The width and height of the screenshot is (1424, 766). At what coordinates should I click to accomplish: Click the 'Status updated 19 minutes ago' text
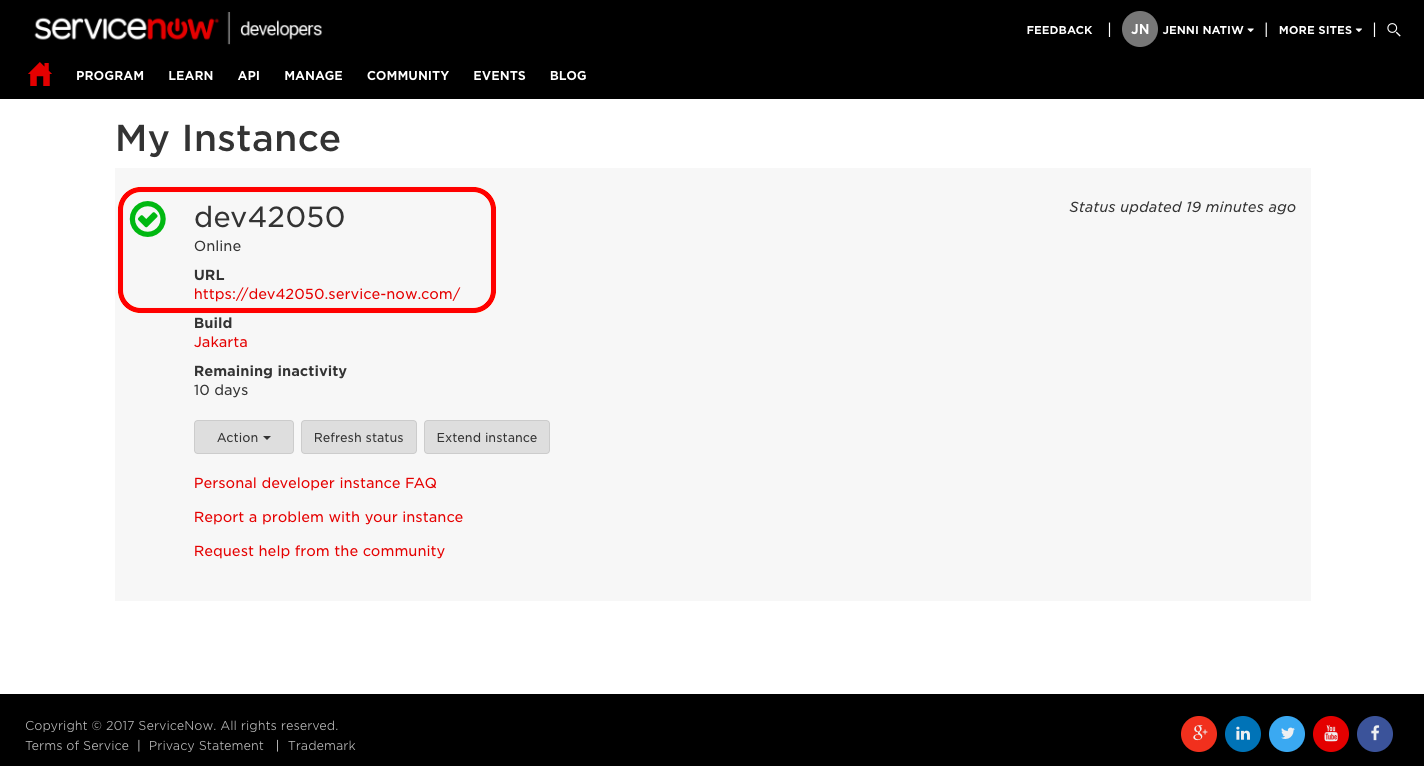(x=1182, y=207)
